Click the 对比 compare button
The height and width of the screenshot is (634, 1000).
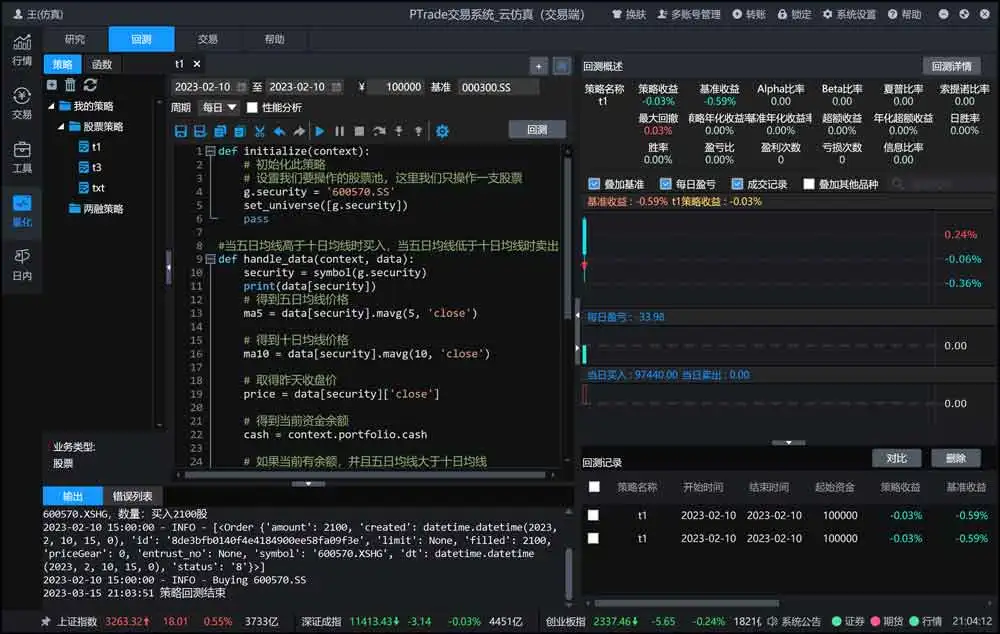pyautogui.click(x=897, y=458)
